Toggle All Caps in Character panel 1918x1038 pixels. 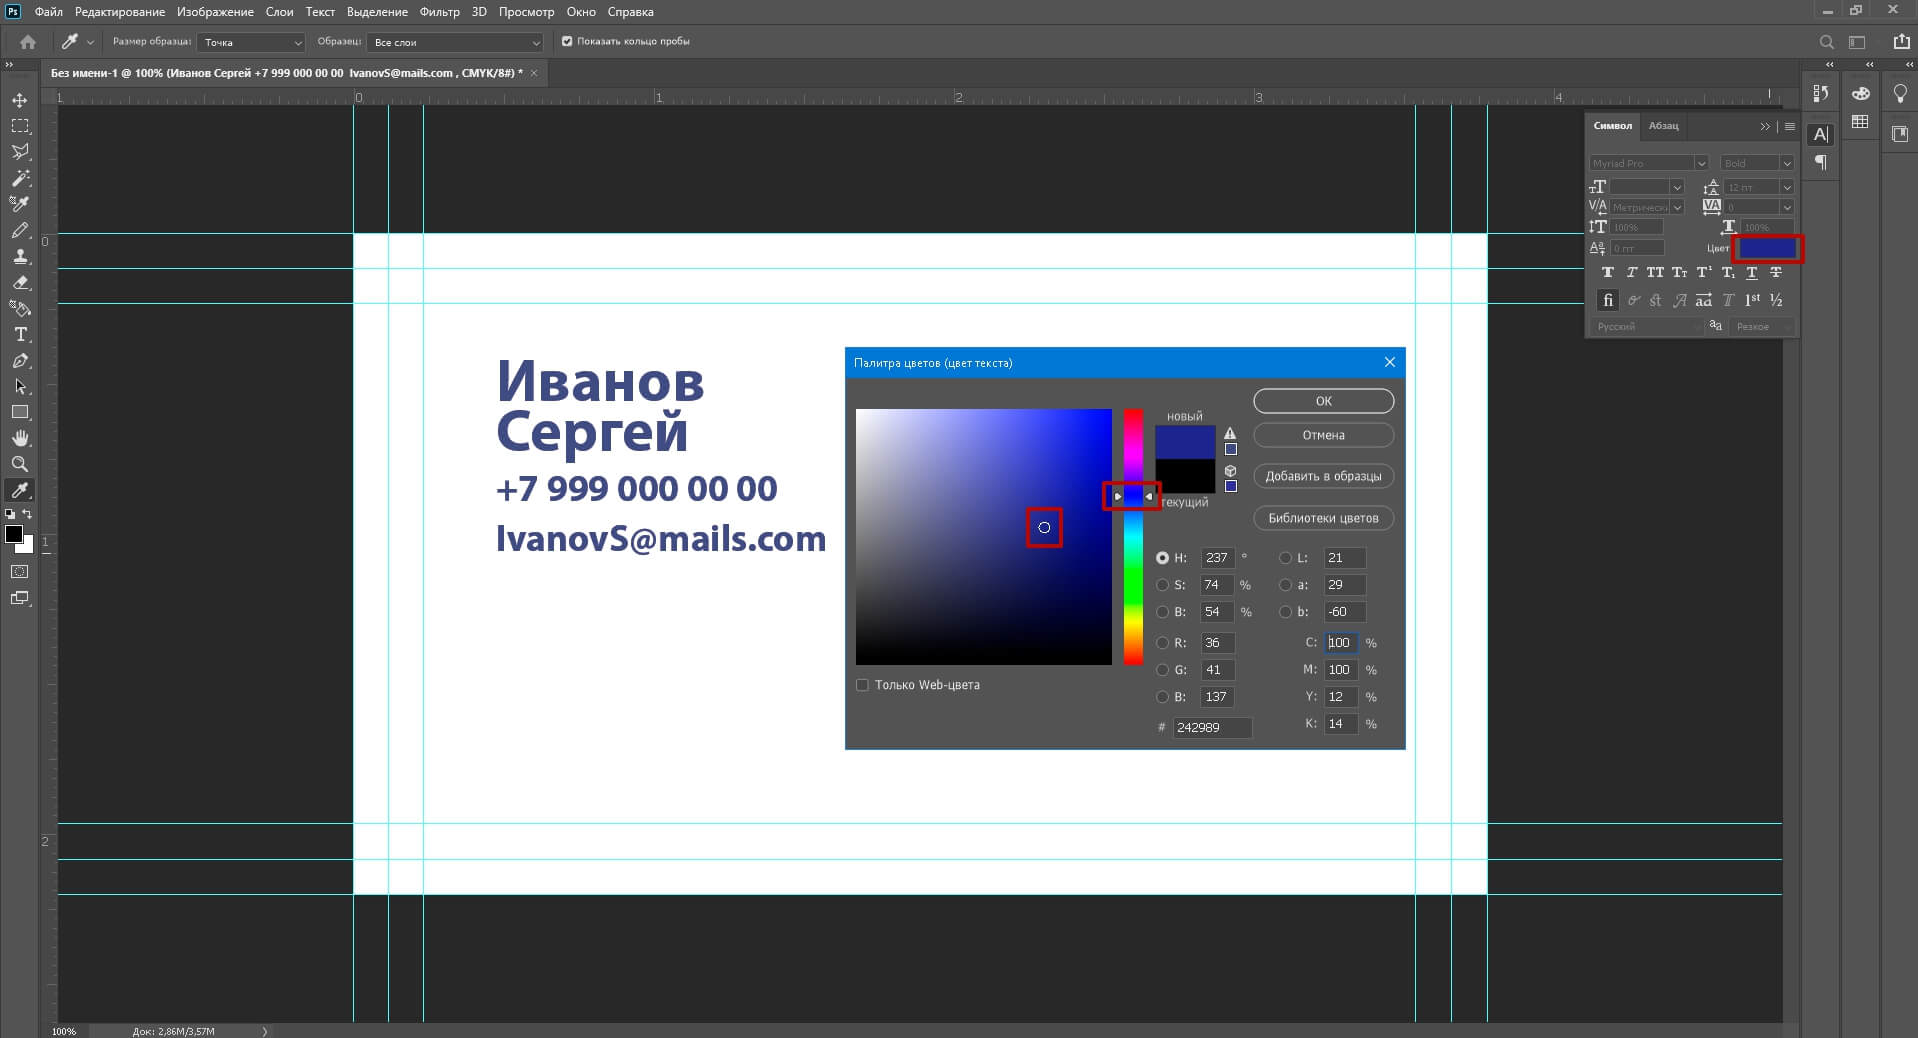pyautogui.click(x=1655, y=272)
